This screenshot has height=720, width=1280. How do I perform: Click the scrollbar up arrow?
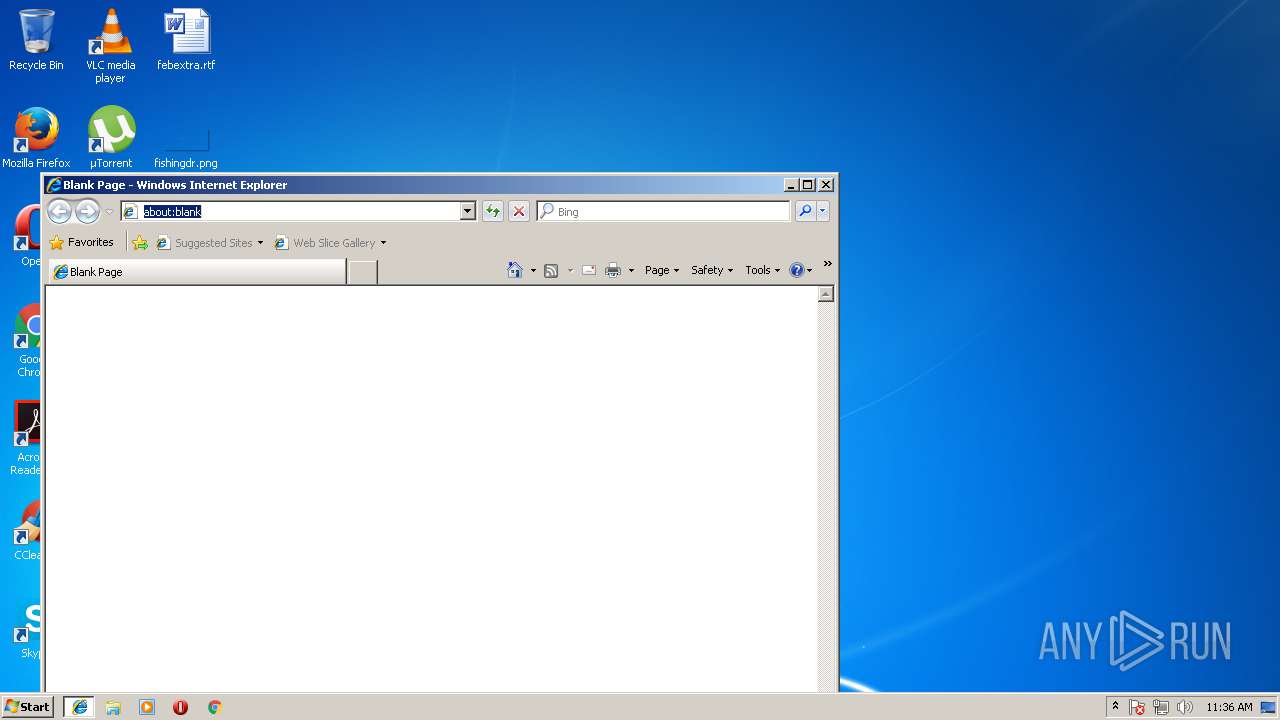pos(826,294)
